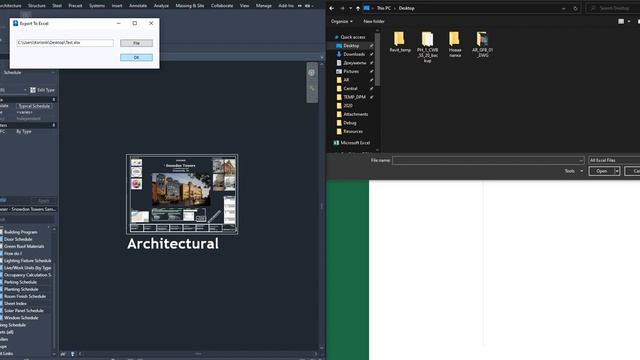Select Window Schedule in the project browser
Viewport: 640px width, 360px height.
pos(21,318)
